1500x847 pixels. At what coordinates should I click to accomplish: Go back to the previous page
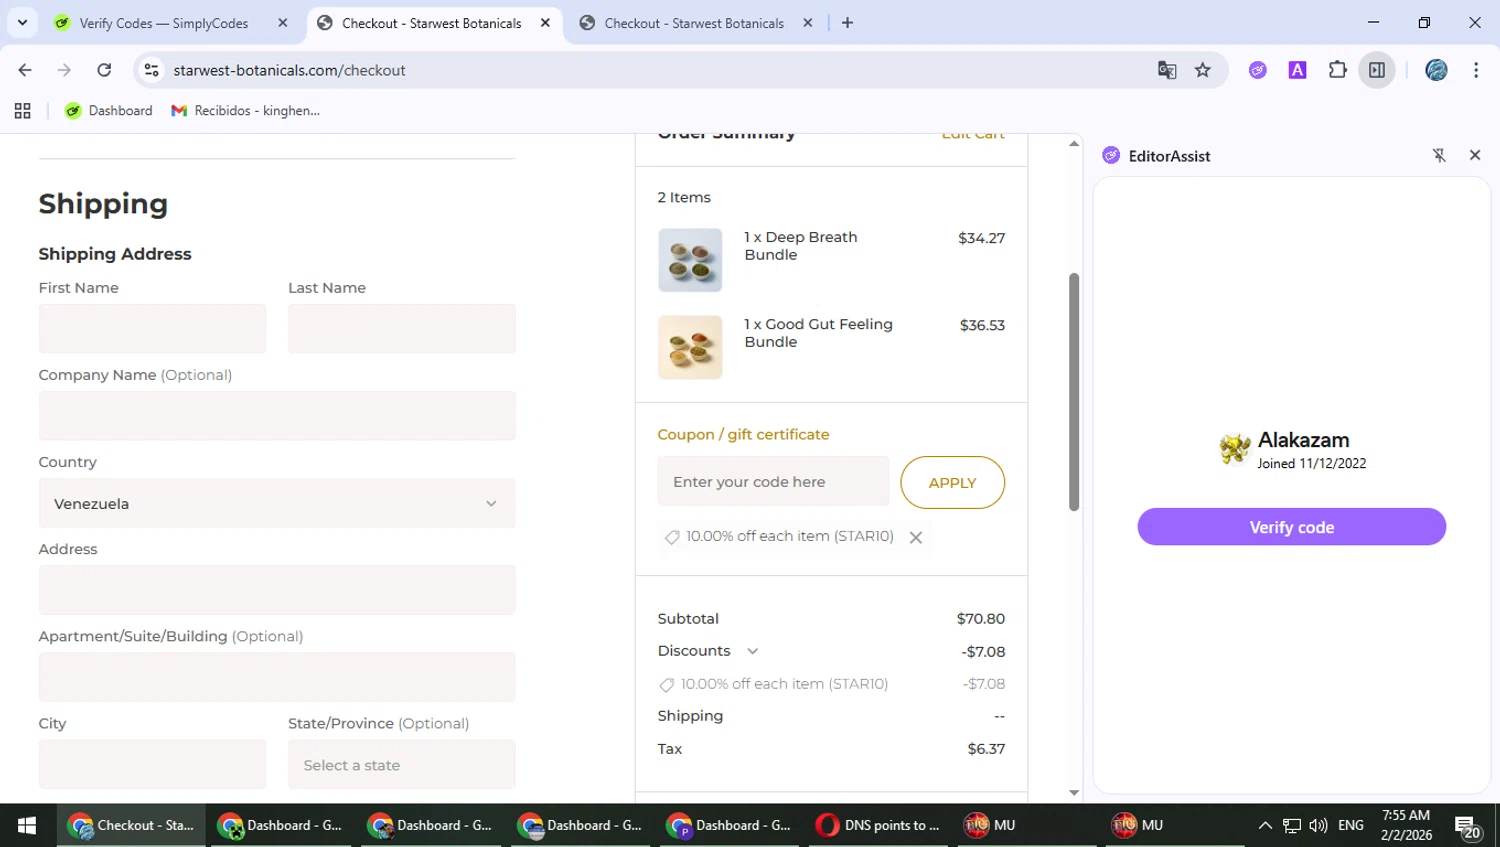coord(25,70)
